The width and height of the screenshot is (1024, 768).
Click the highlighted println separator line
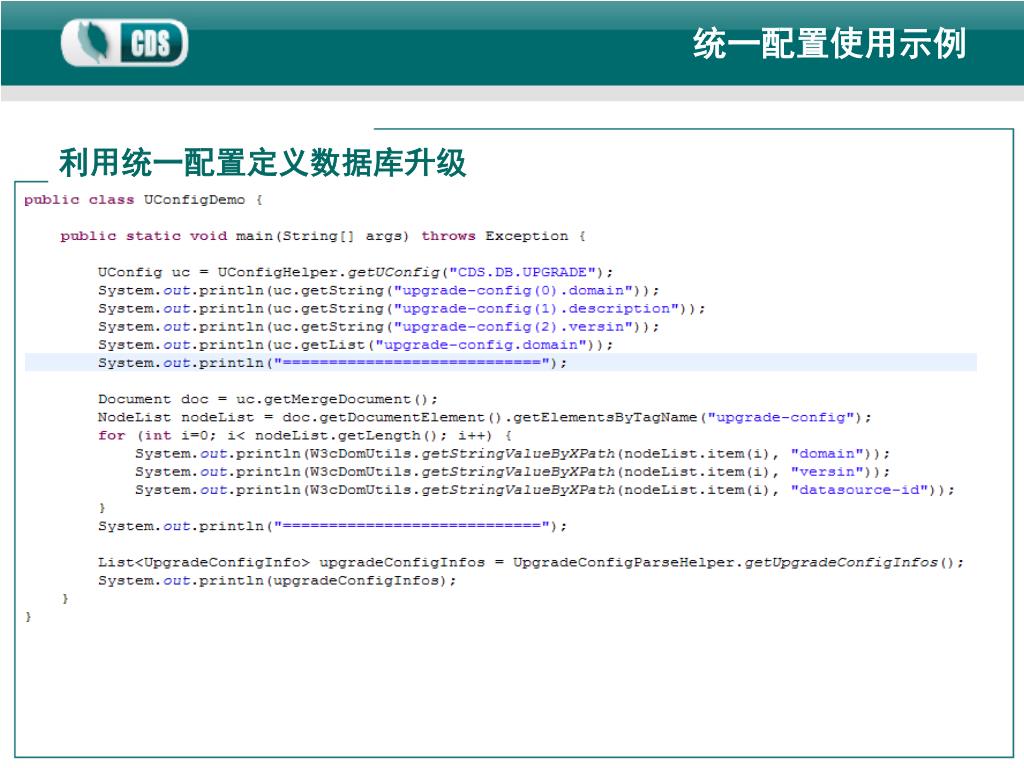pyautogui.click(x=500, y=362)
